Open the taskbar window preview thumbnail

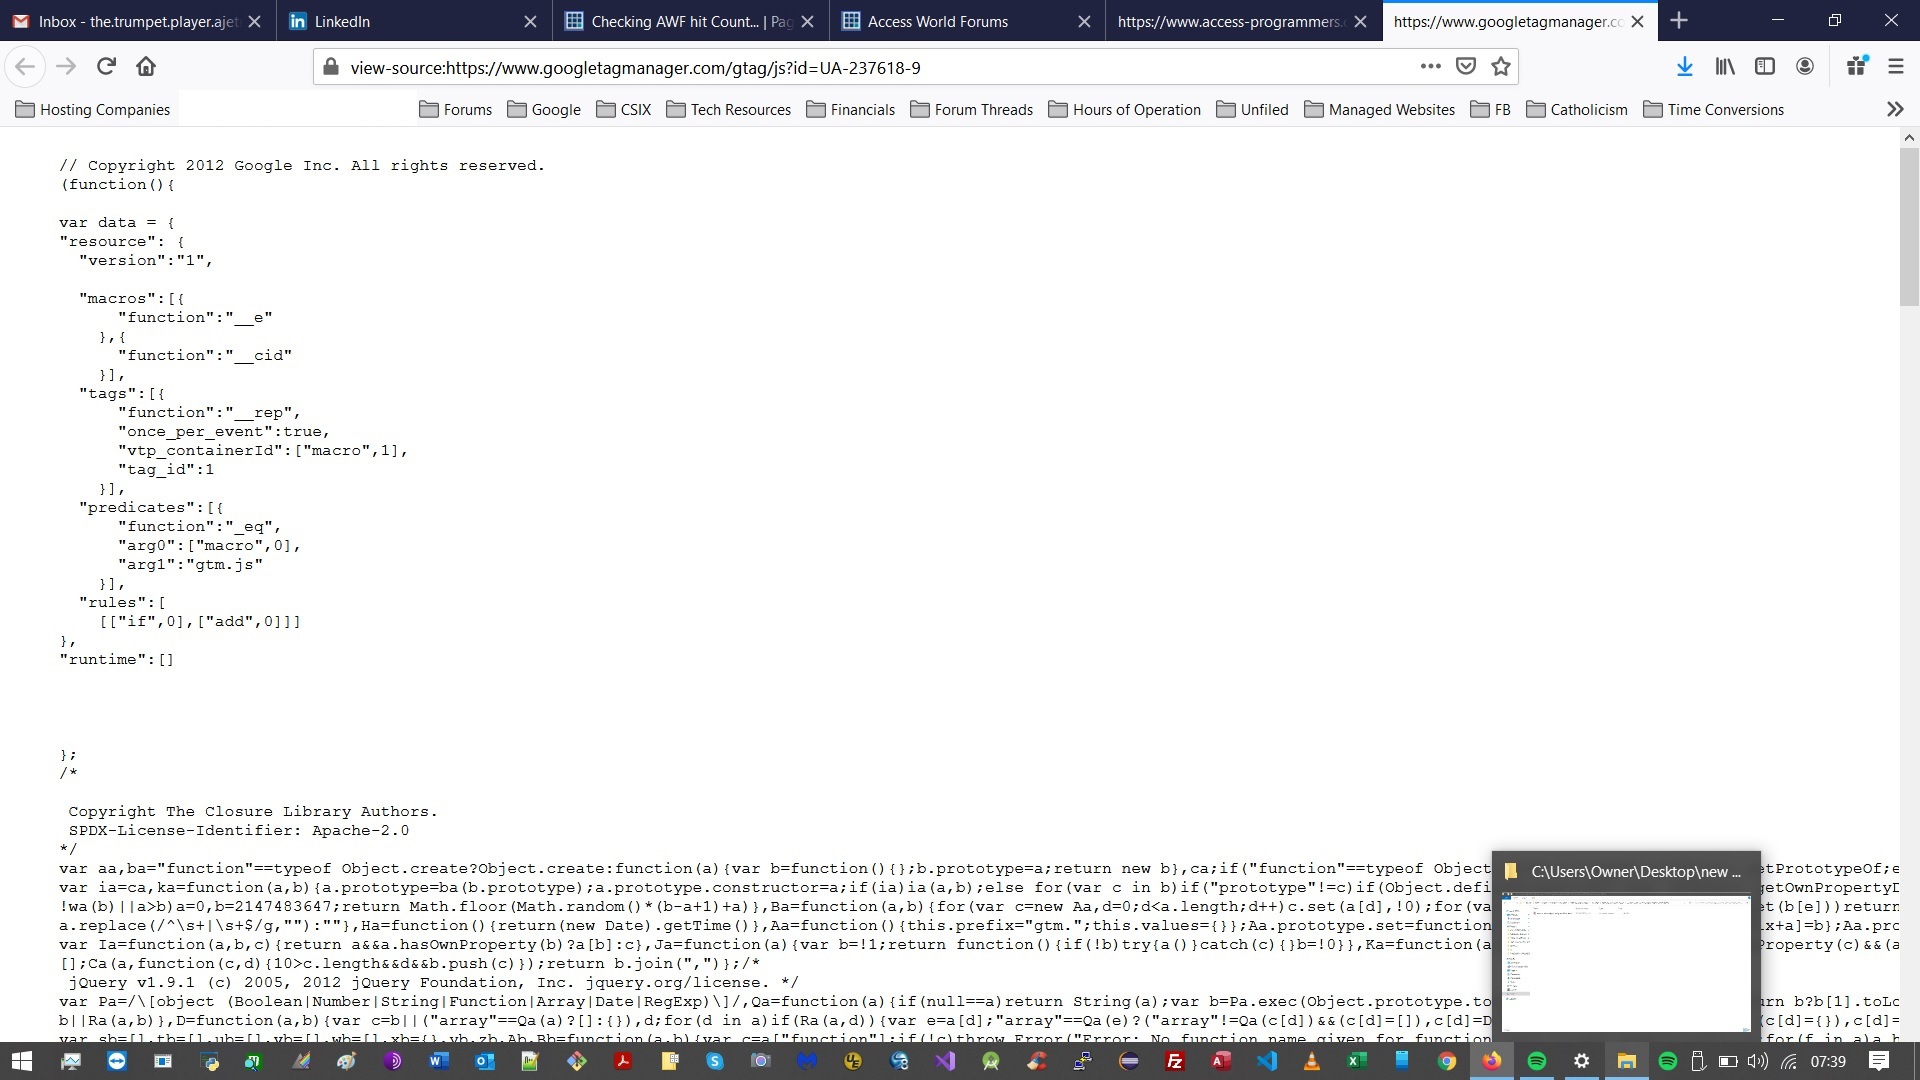click(1626, 961)
